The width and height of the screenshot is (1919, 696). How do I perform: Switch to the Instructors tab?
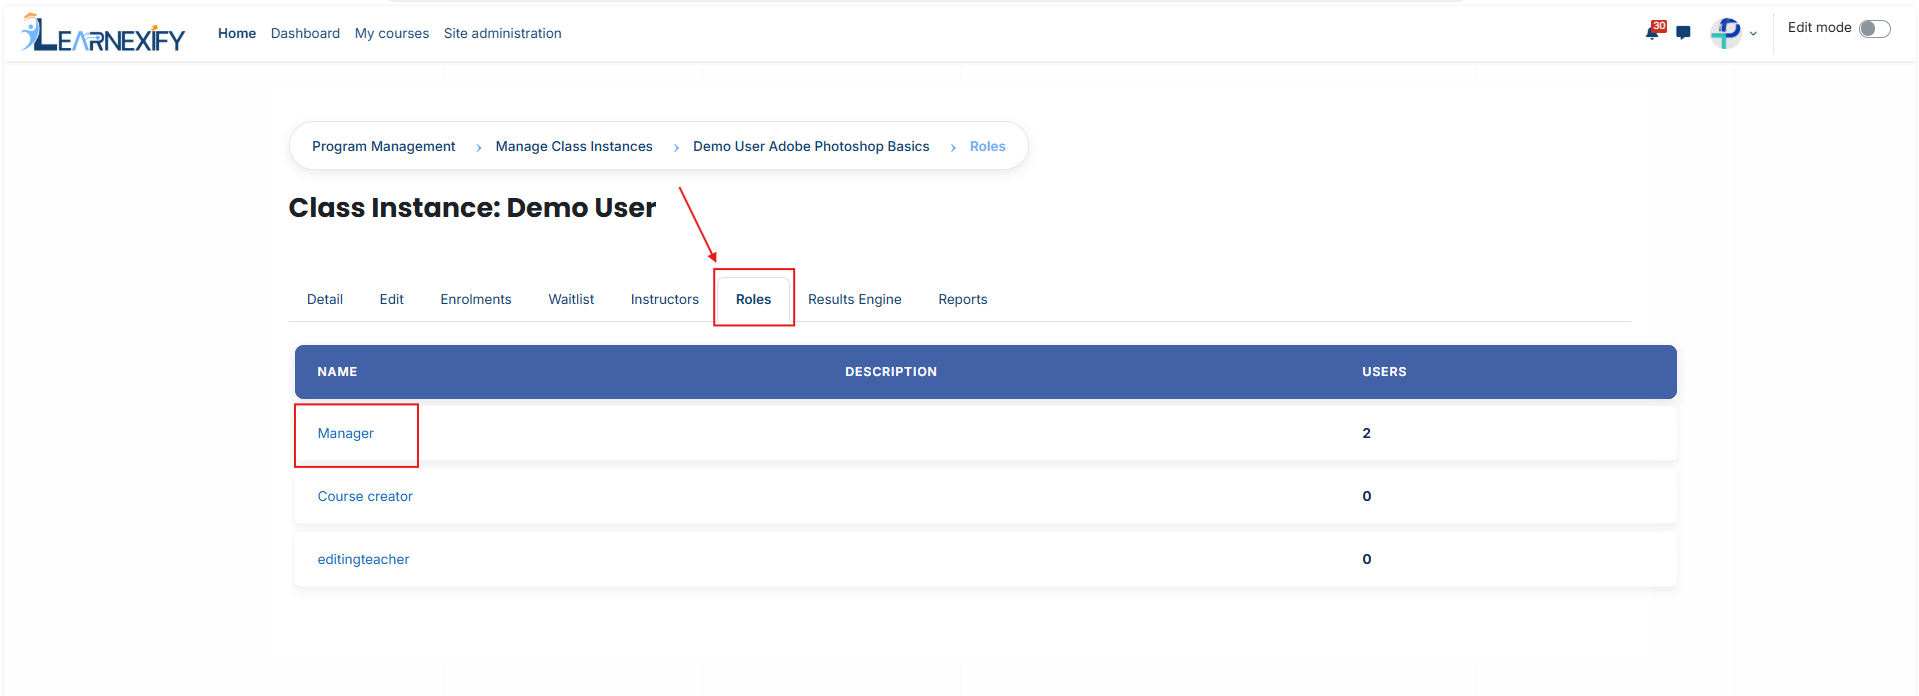pyautogui.click(x=665, y=299)
